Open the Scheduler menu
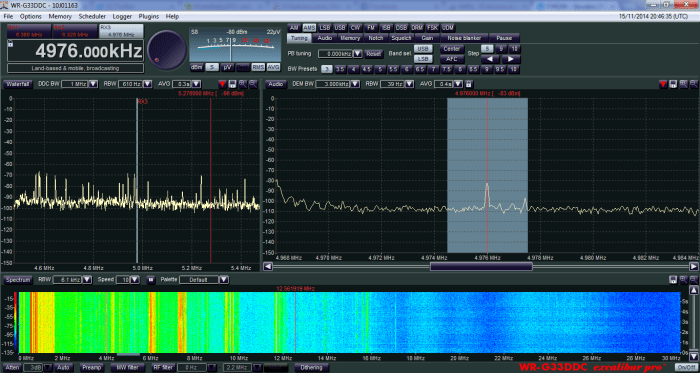700x373 pixels. (92, 17)
